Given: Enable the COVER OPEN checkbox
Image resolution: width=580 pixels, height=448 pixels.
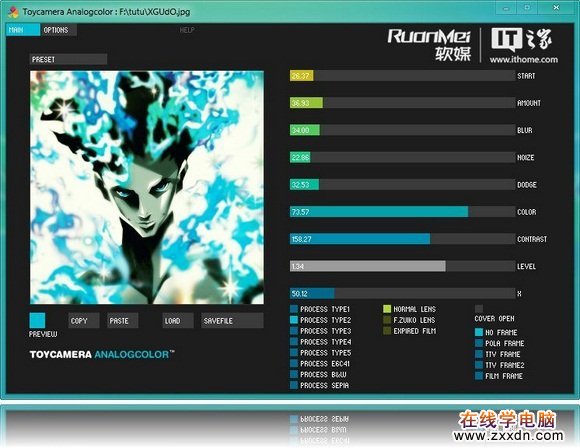Looking at the screenshot, I should [479, 309].
